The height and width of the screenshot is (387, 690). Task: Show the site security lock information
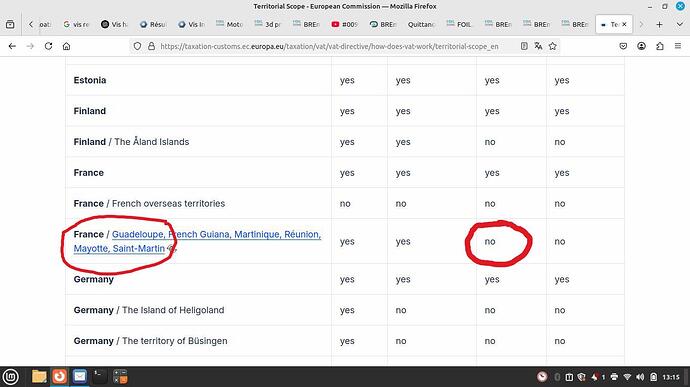[x=151, y=46]
